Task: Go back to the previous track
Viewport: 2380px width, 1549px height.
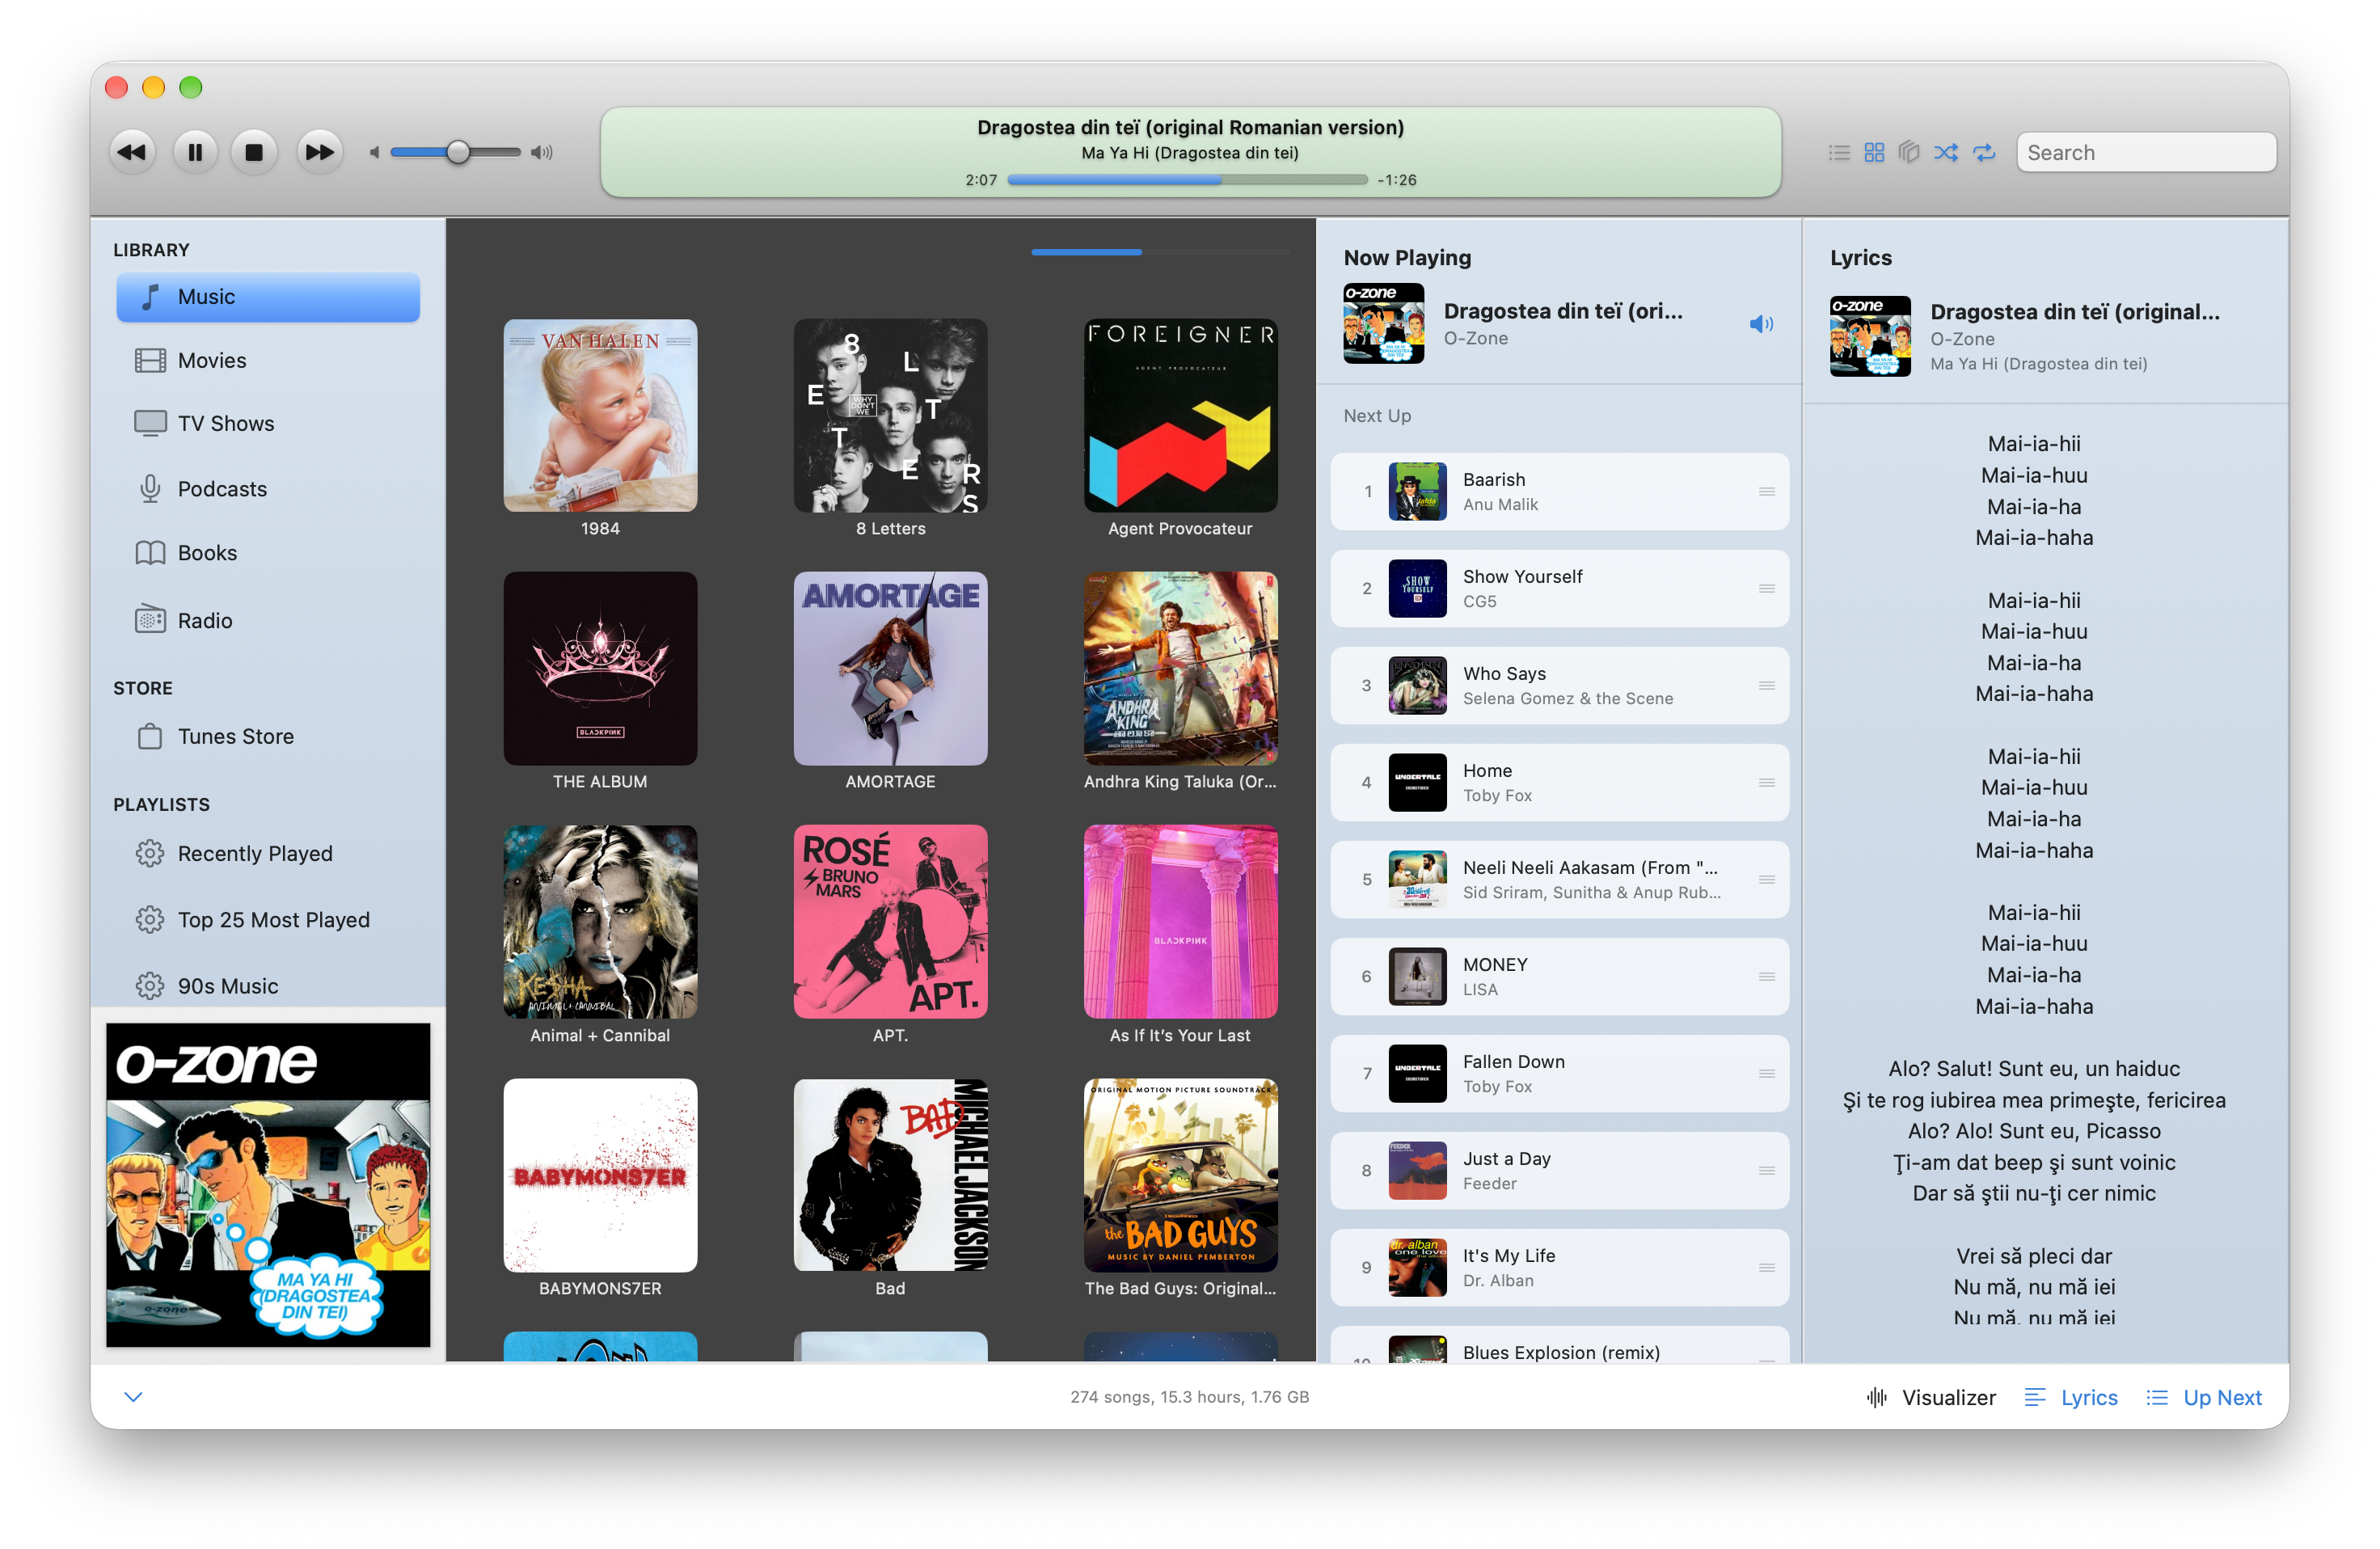Action: pos(132,153)
